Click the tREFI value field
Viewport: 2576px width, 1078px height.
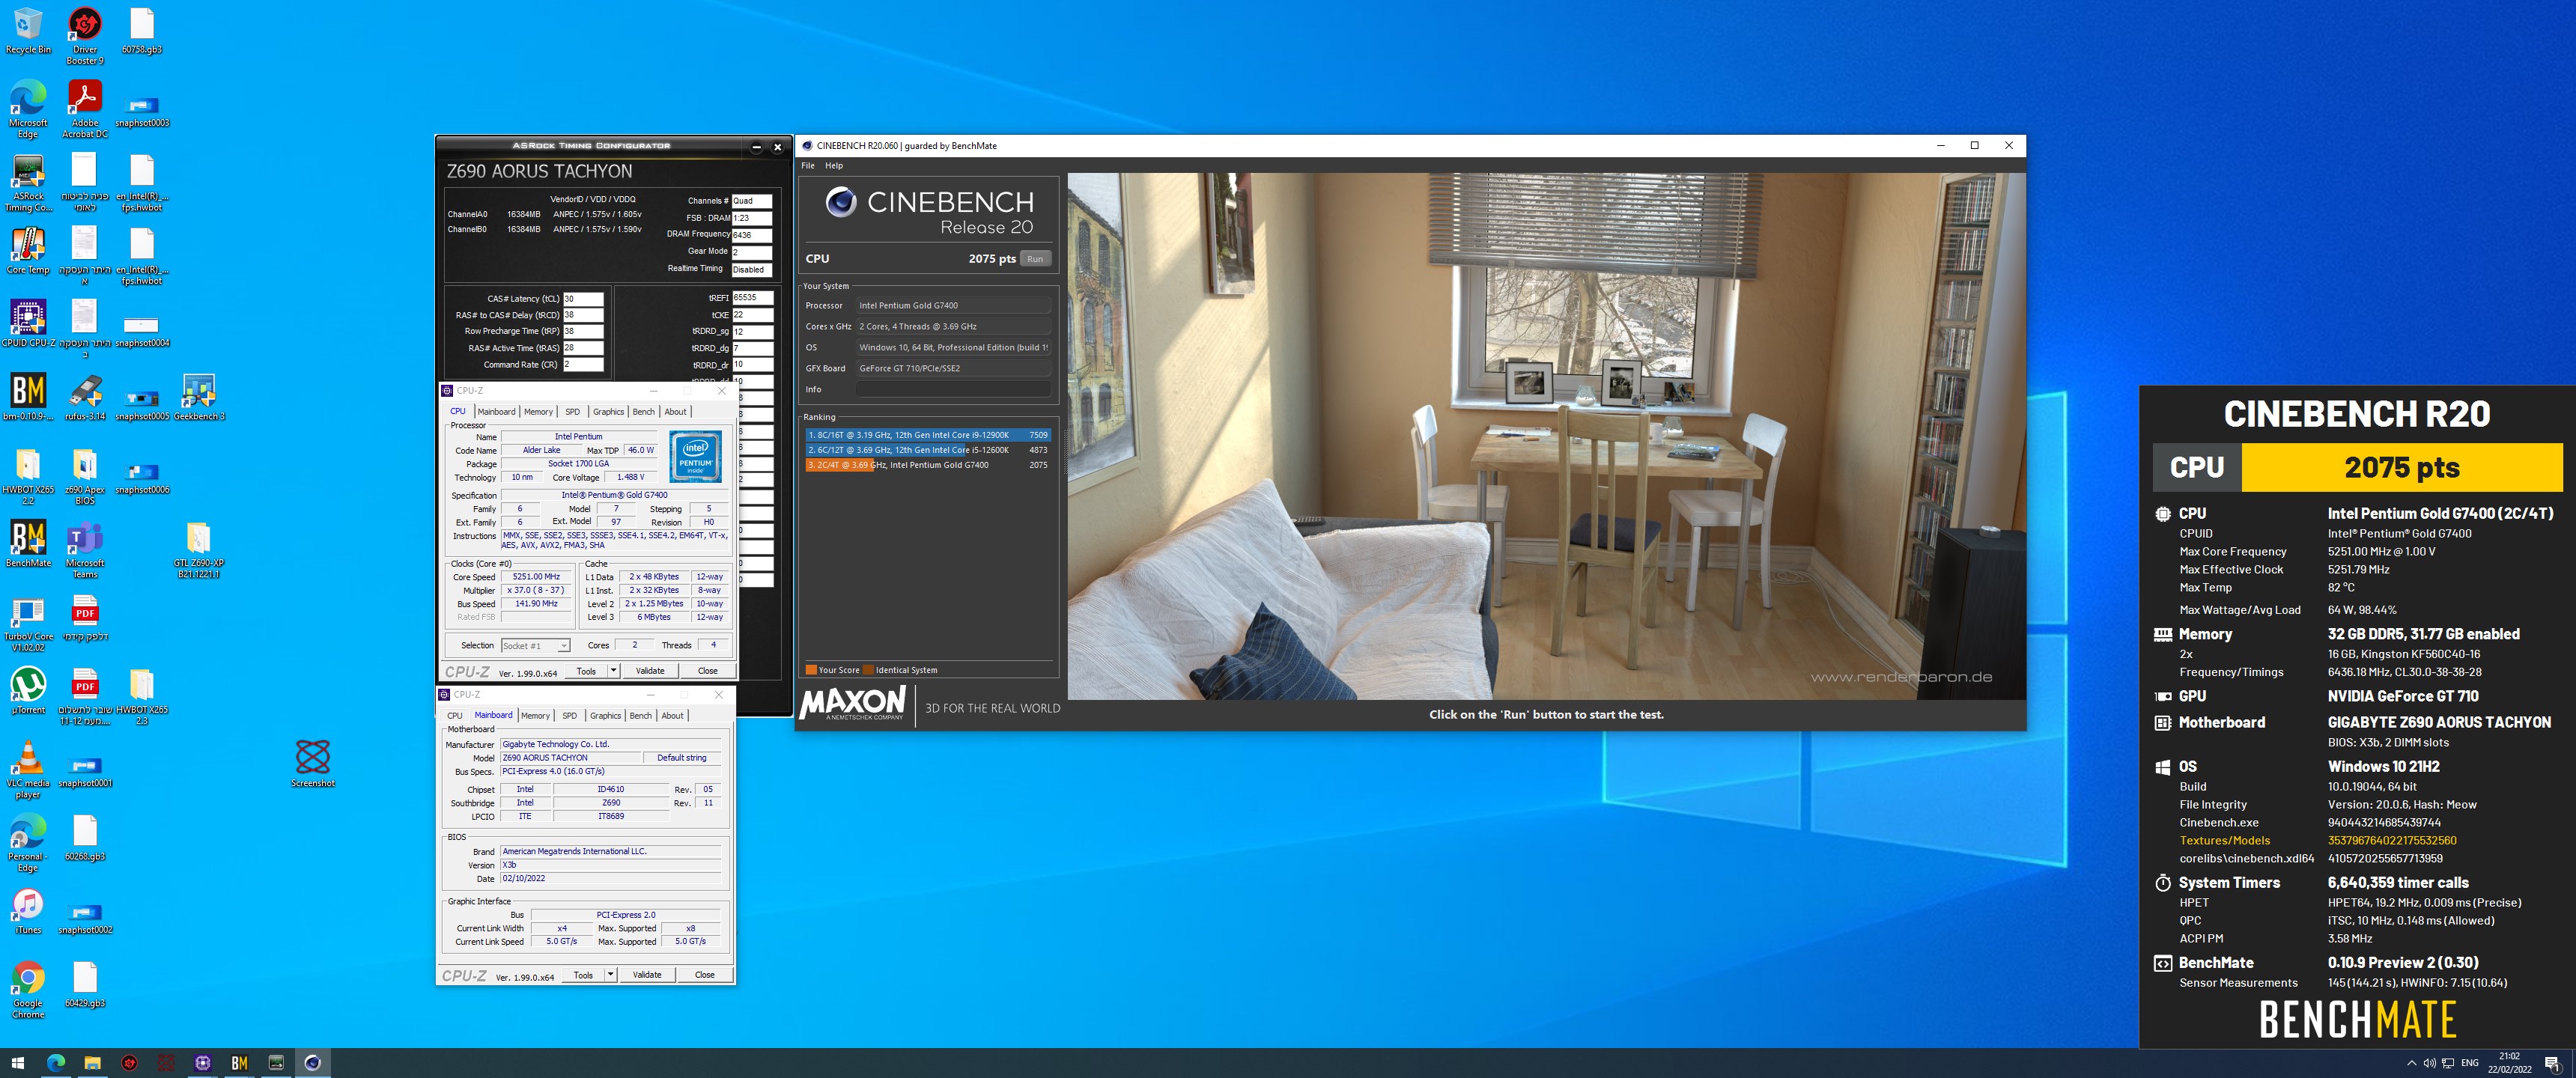(x=752, y=298)
